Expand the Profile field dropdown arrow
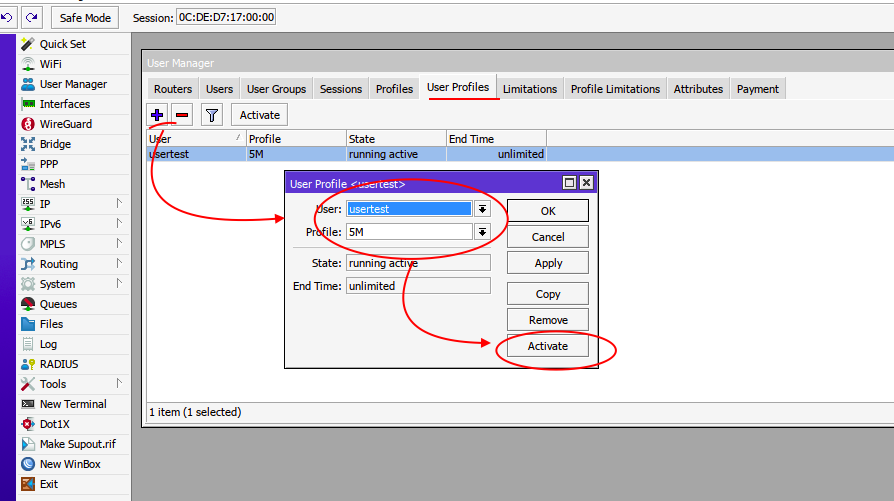The image size is (894, 501). 482,232
